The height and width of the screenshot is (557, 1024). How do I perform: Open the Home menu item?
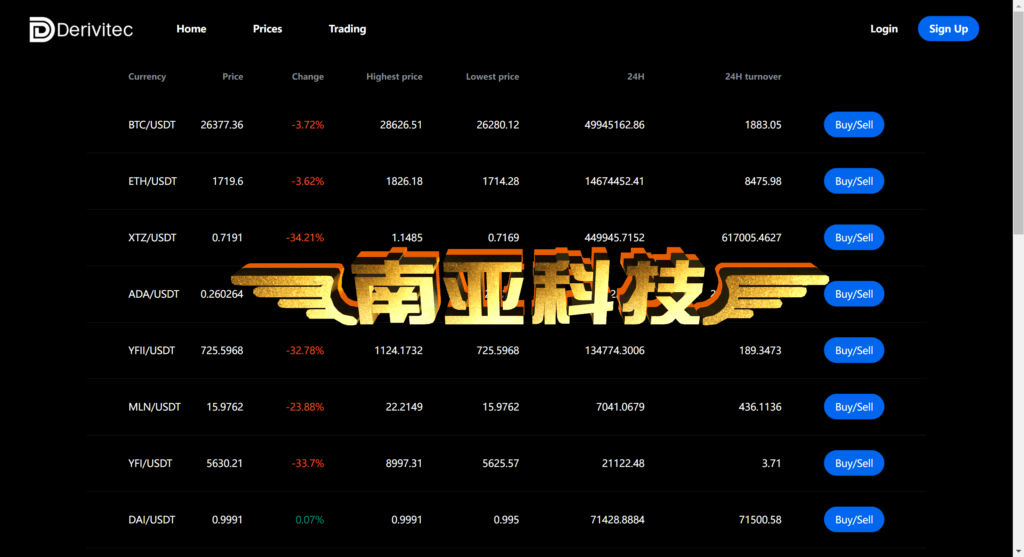pos(191,29)
